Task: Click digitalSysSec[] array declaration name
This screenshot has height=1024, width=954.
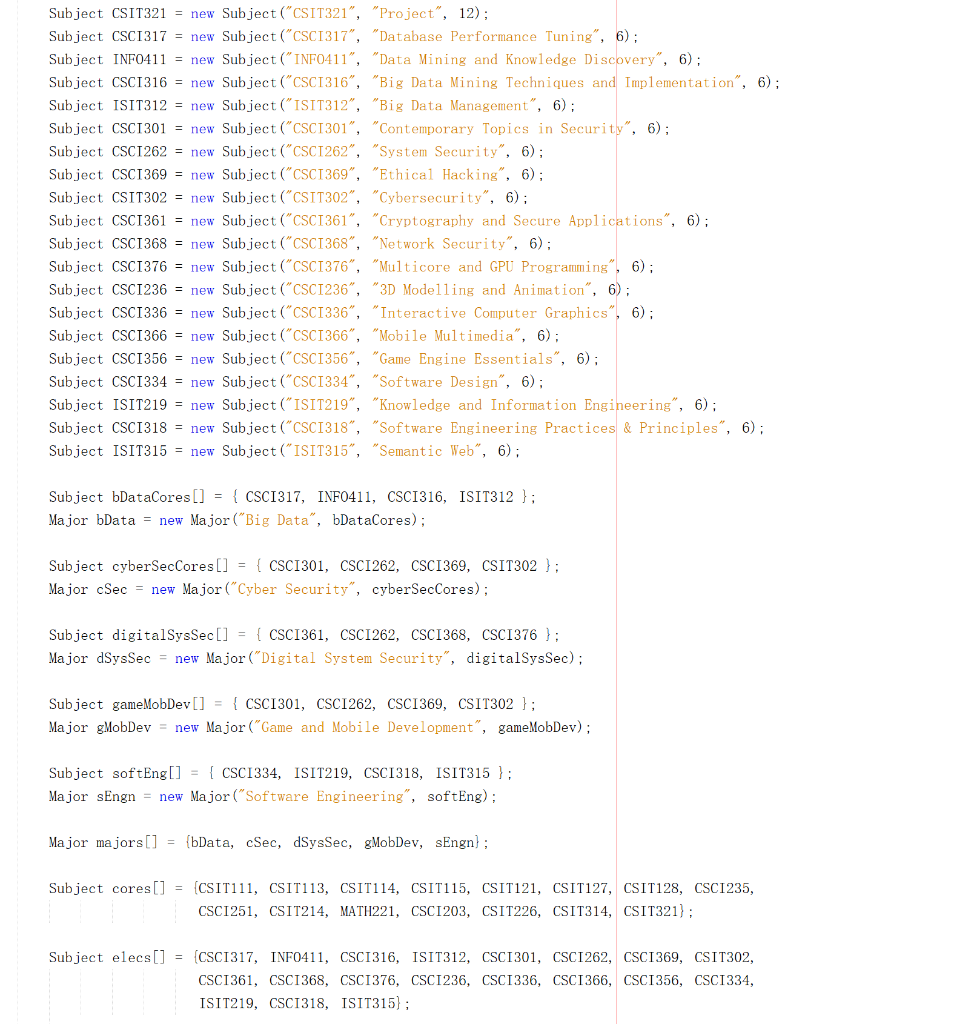Action: [x=170, y=635]
